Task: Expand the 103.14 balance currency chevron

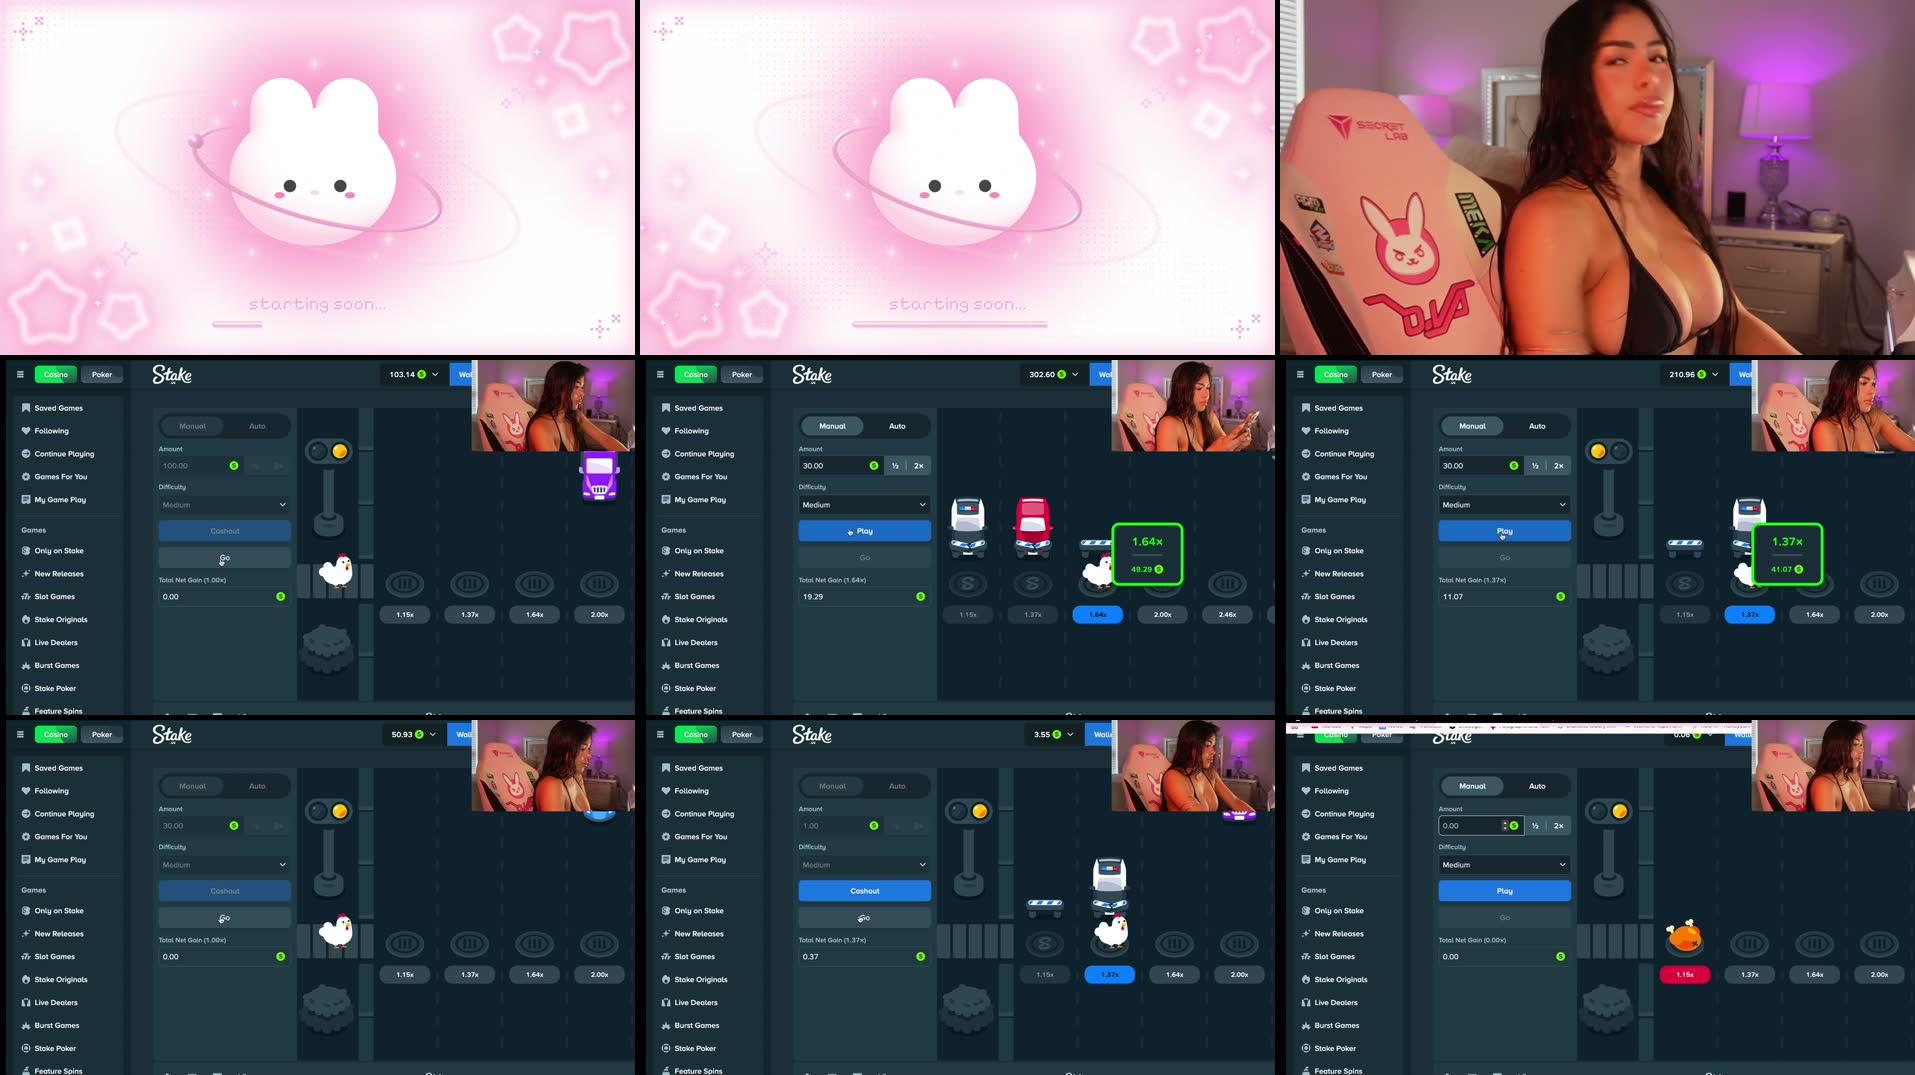Action: click(x=435, y=374)
